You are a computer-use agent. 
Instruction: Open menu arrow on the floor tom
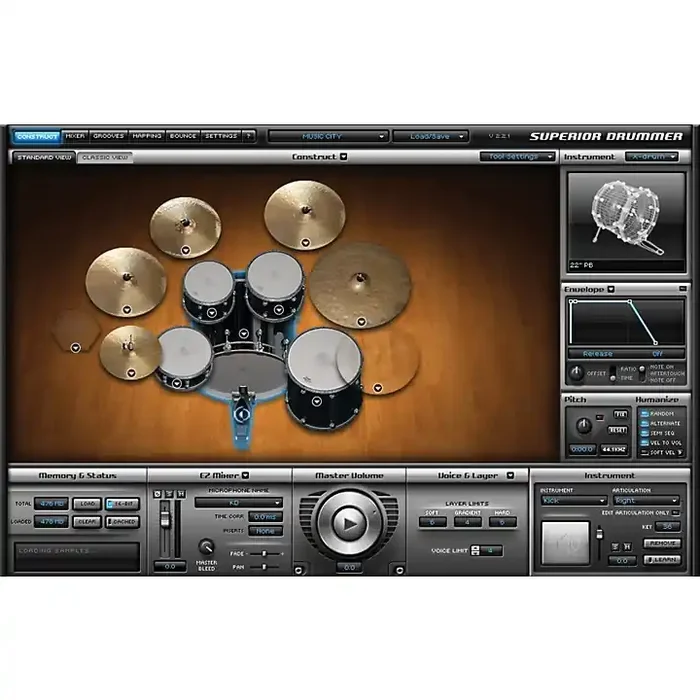coord(317,401)
